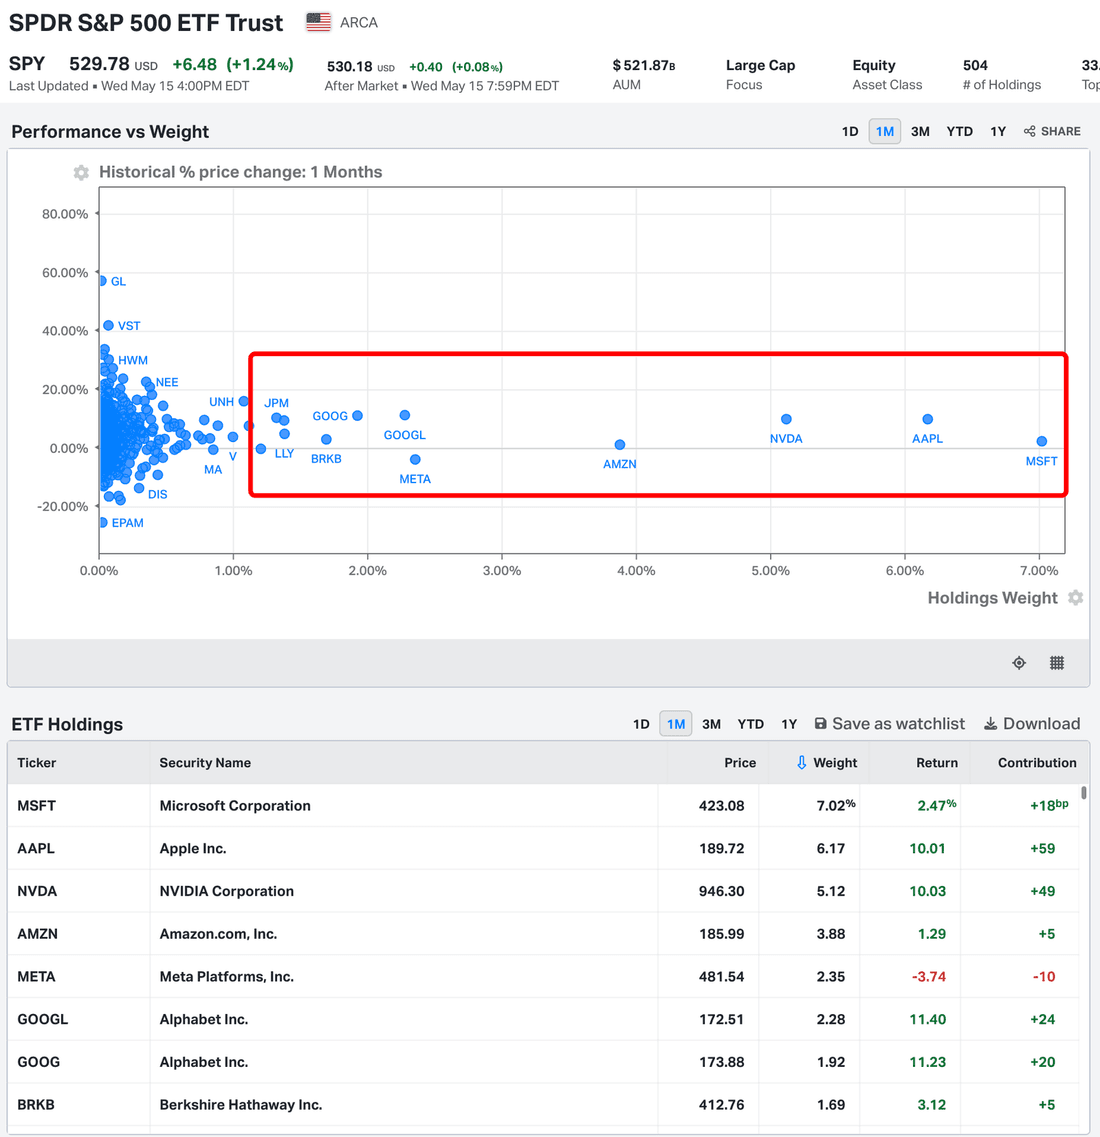The image size is (1100, 1137).
Task: Select 1Y range in Performance vs Weight
Action: pyautogui.click(x=998, y=131)
